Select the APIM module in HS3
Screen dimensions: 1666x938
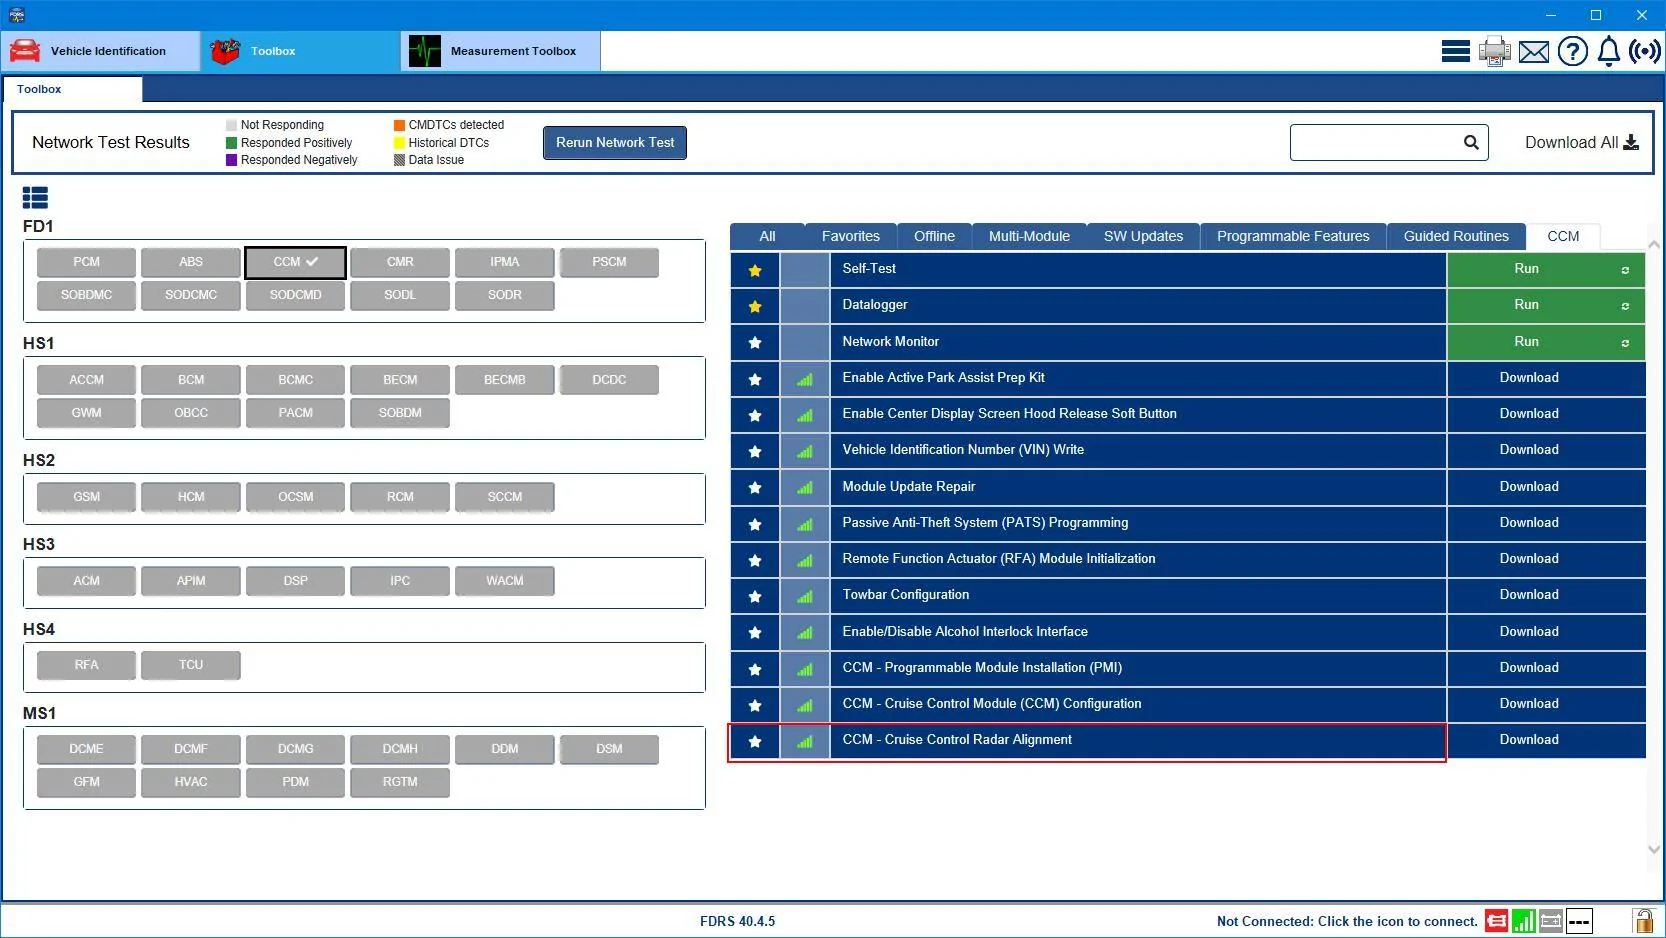coord(191,581)
